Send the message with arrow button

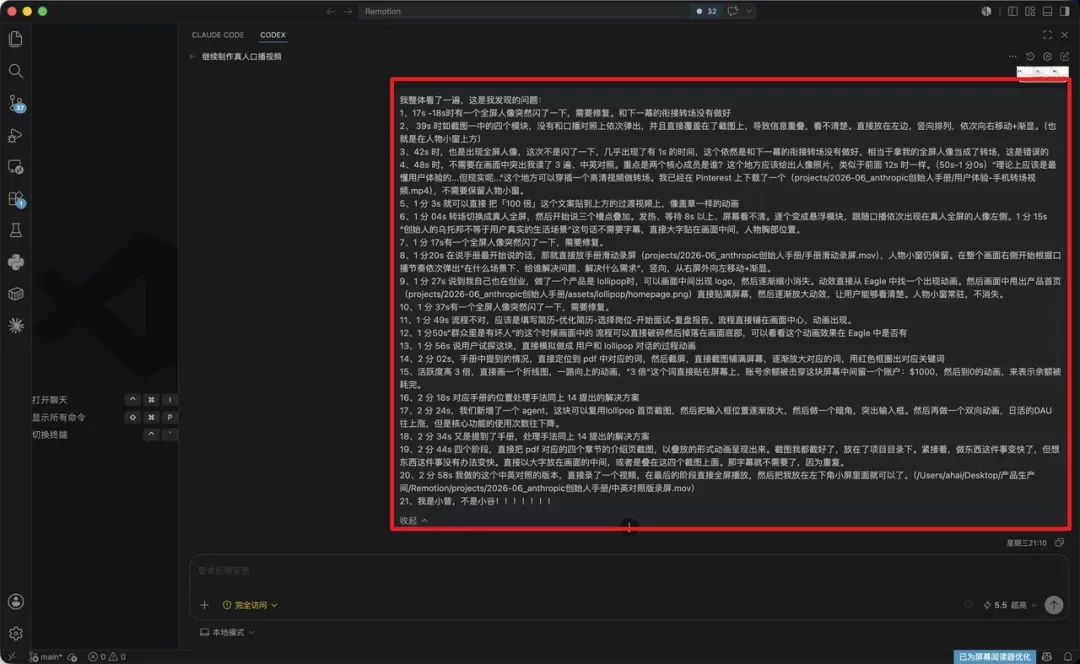pyautogui.click(x=1054, y=605)
